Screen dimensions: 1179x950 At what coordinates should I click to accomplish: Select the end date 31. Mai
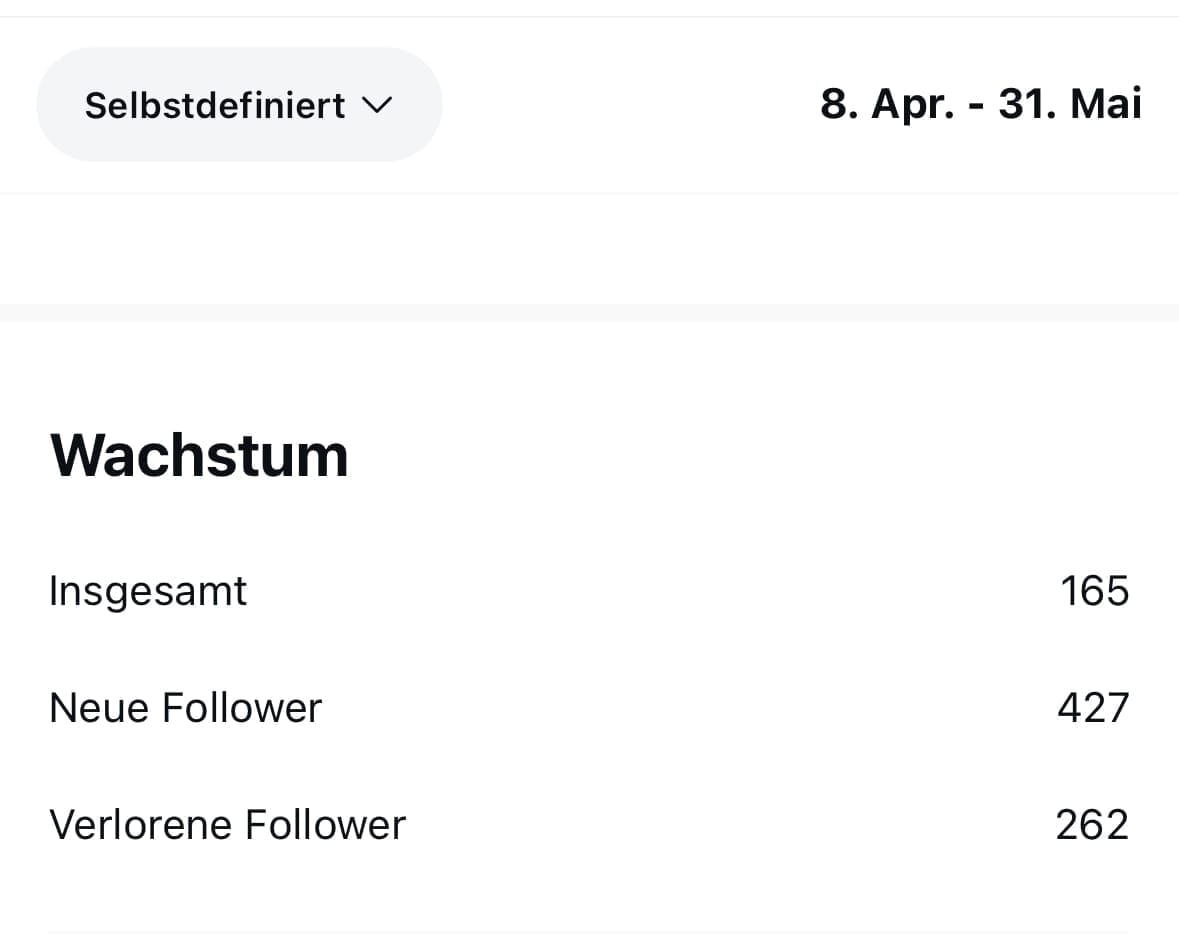coord(1070,104)
